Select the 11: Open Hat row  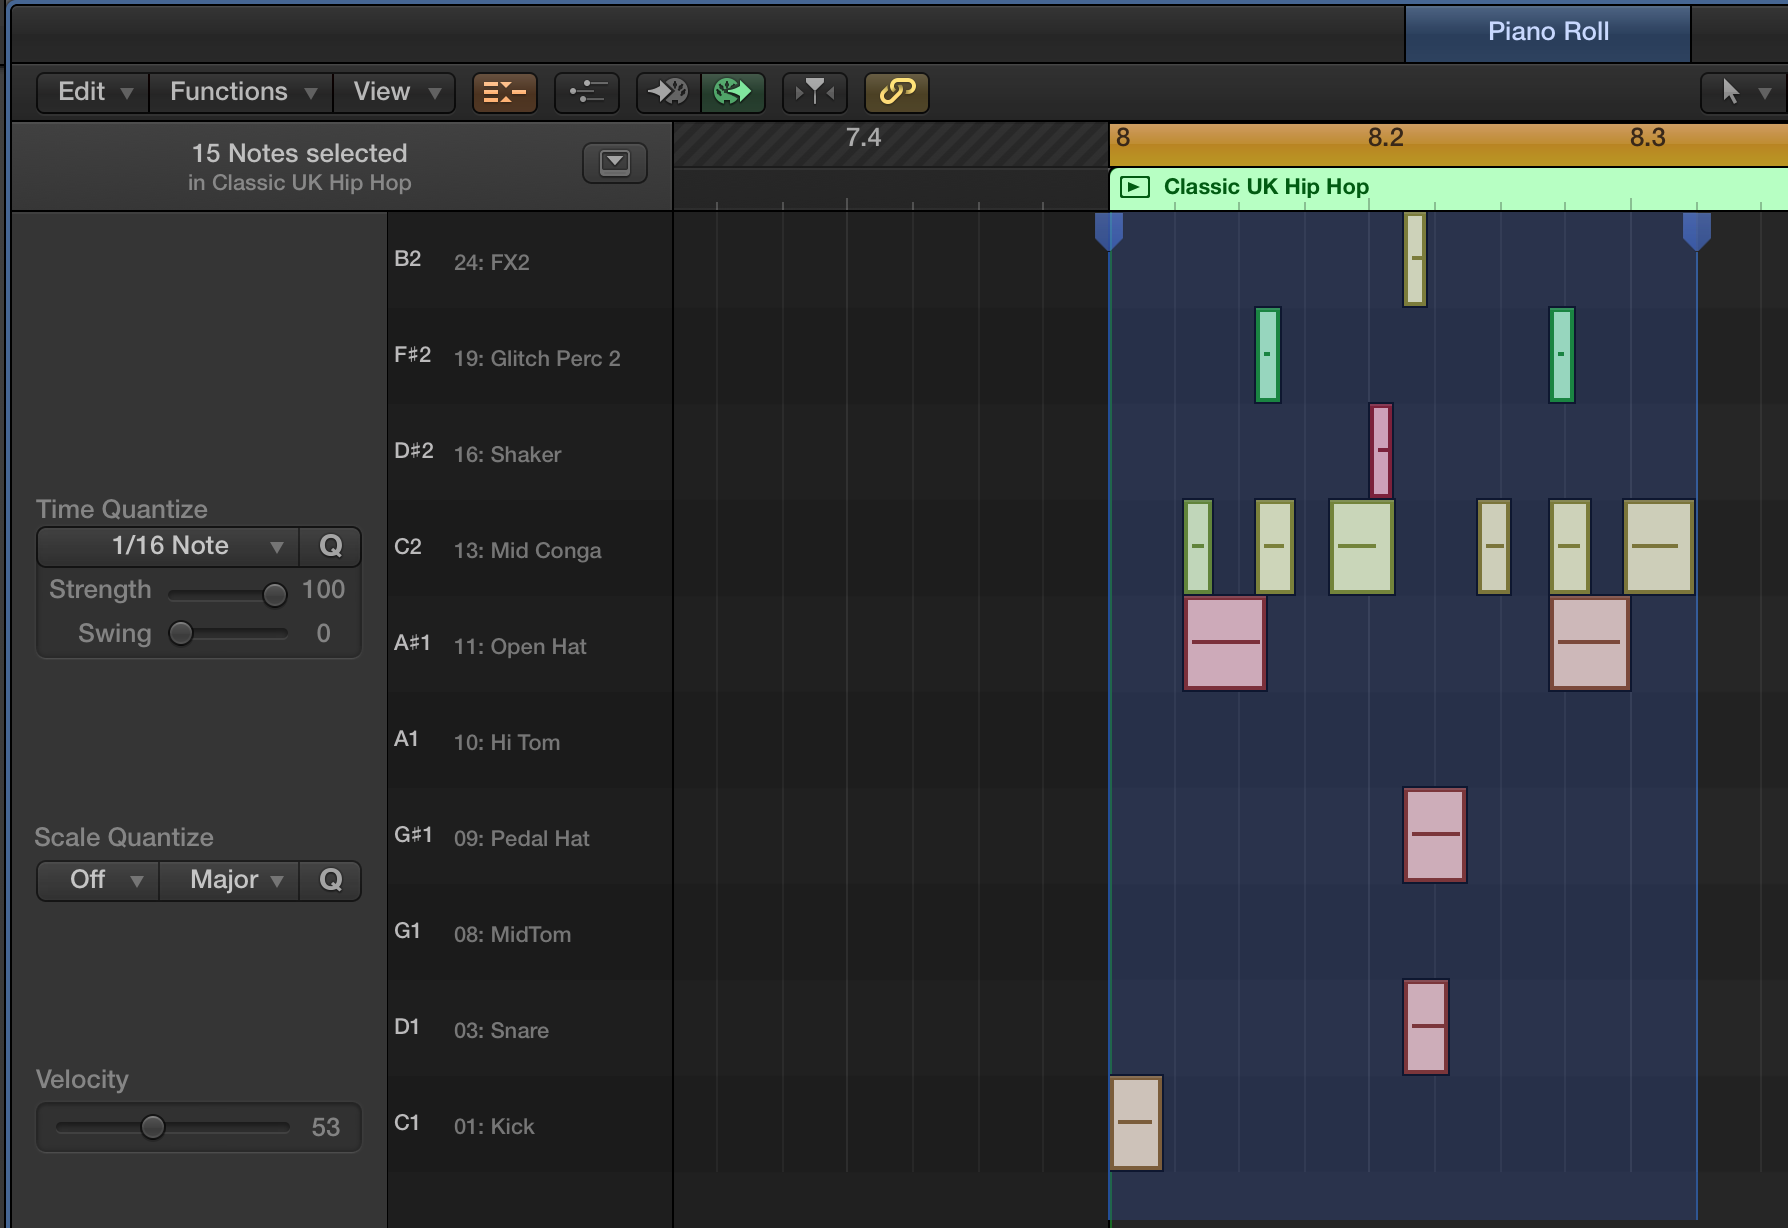[530, 644]
